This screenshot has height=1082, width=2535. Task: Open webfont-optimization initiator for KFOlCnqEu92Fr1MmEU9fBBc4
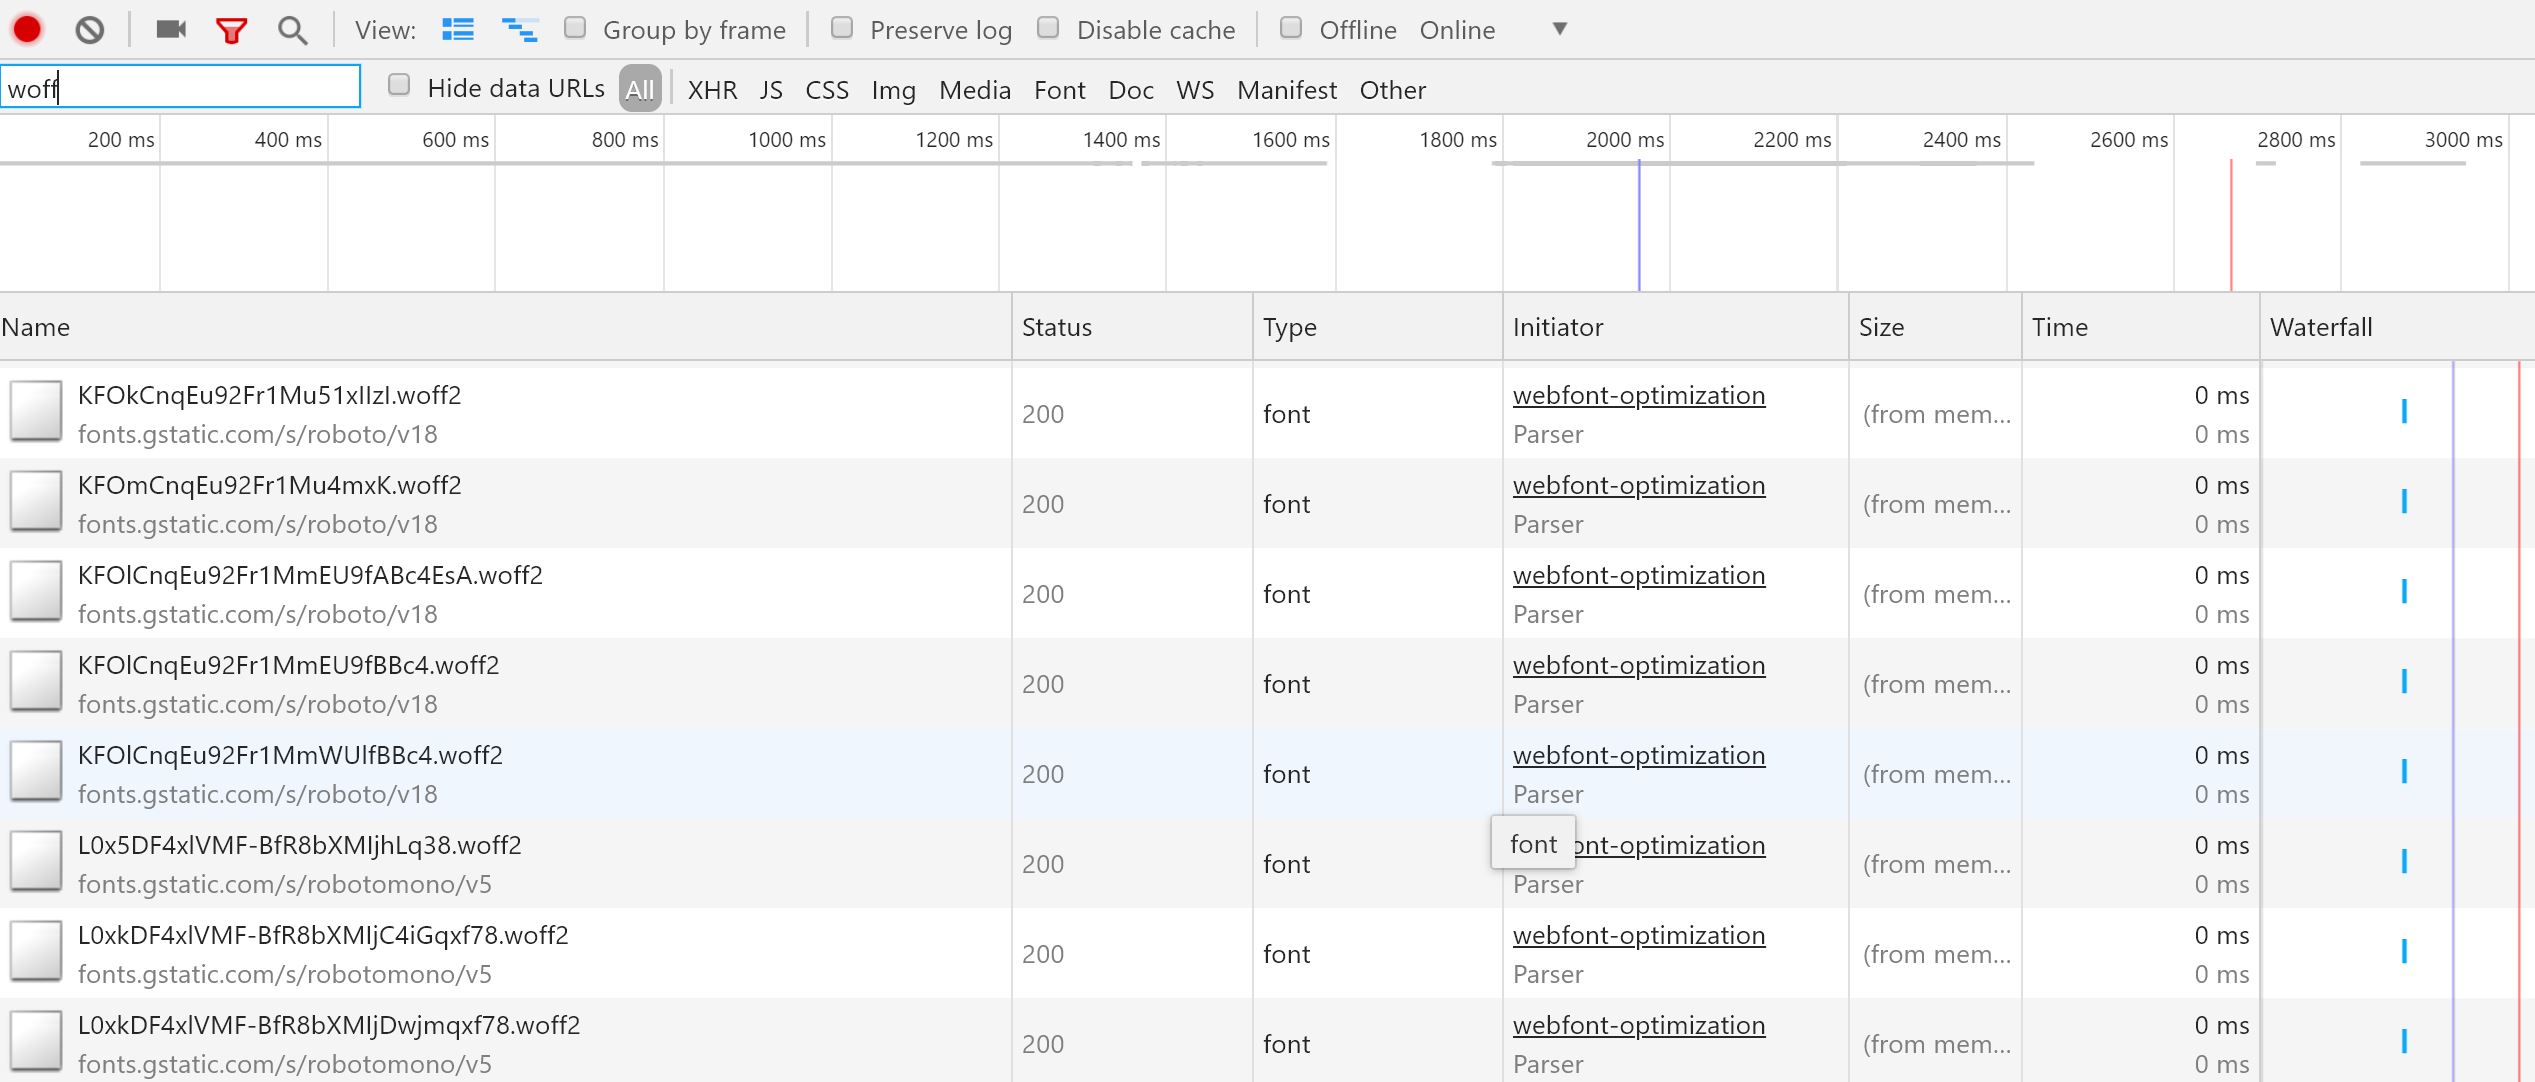coord(1639,665)
